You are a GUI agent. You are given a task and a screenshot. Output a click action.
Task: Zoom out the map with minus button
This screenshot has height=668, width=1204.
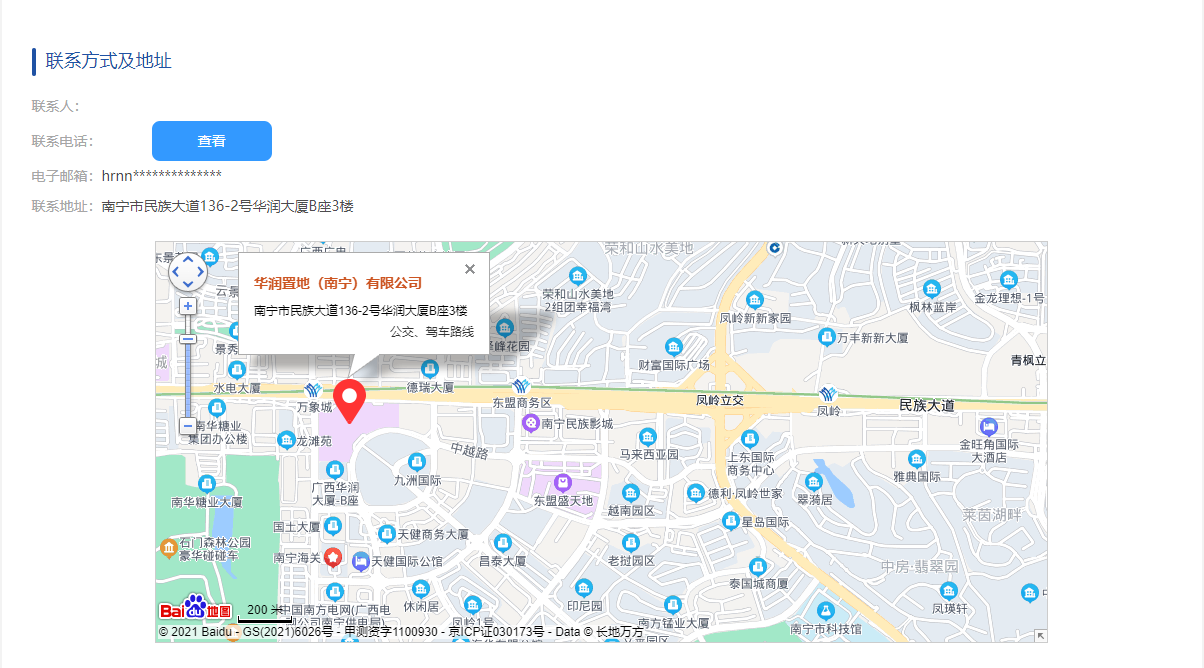point(187,426)
